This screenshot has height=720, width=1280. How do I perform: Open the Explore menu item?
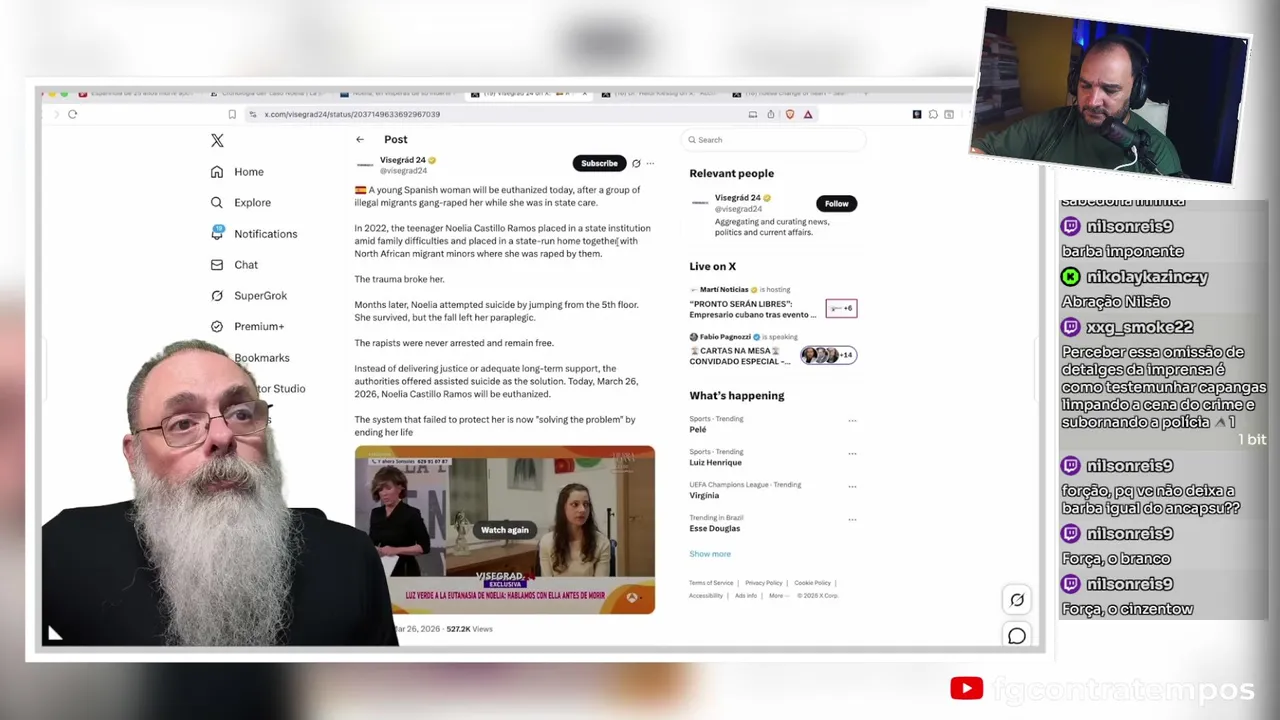point(241,203)
